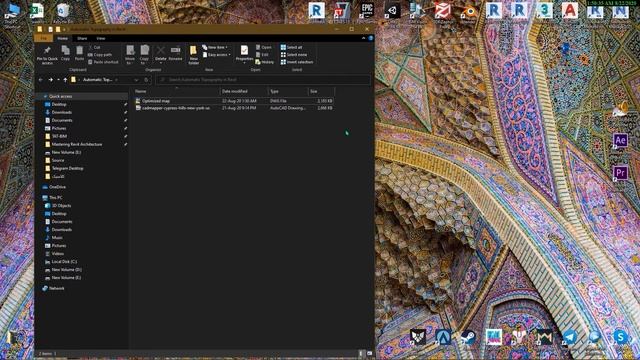
Task: Open recent locations dropdown arrow
Action: point(58,80)
